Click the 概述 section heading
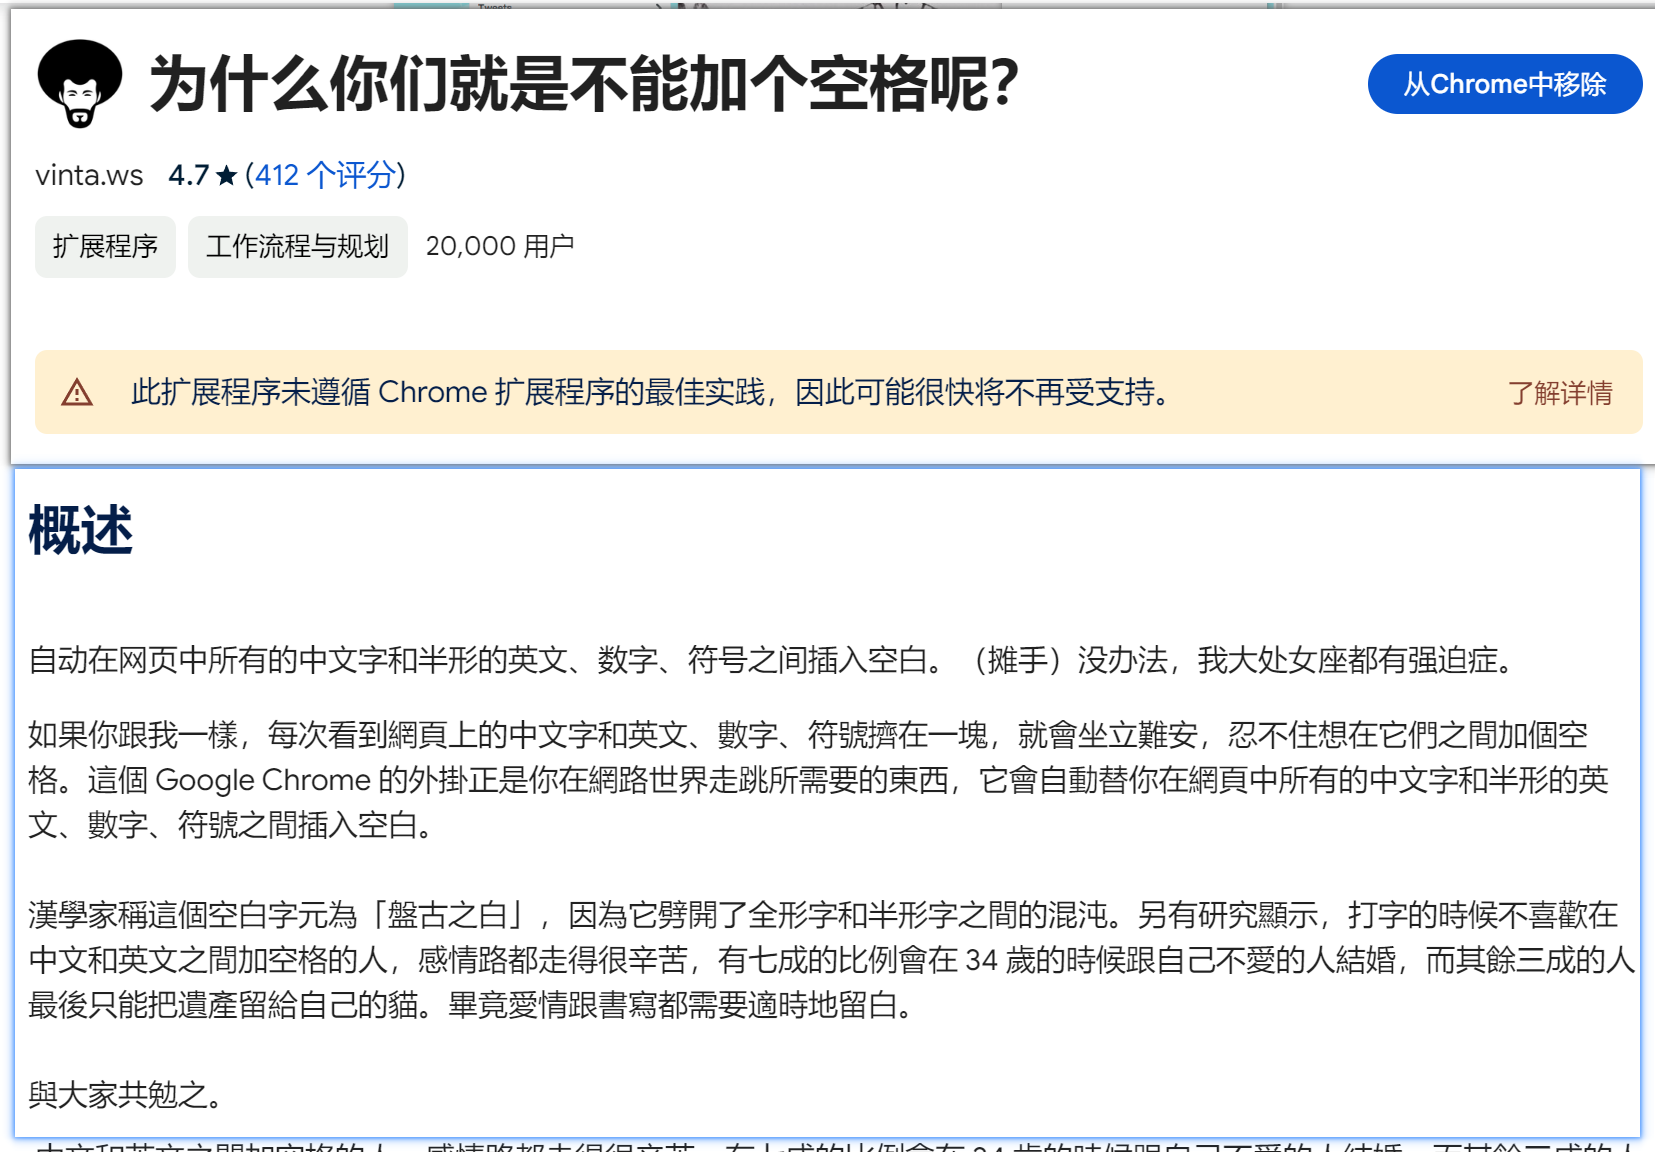This screenshot has width=1655, height=1152. tap(80, 530)
